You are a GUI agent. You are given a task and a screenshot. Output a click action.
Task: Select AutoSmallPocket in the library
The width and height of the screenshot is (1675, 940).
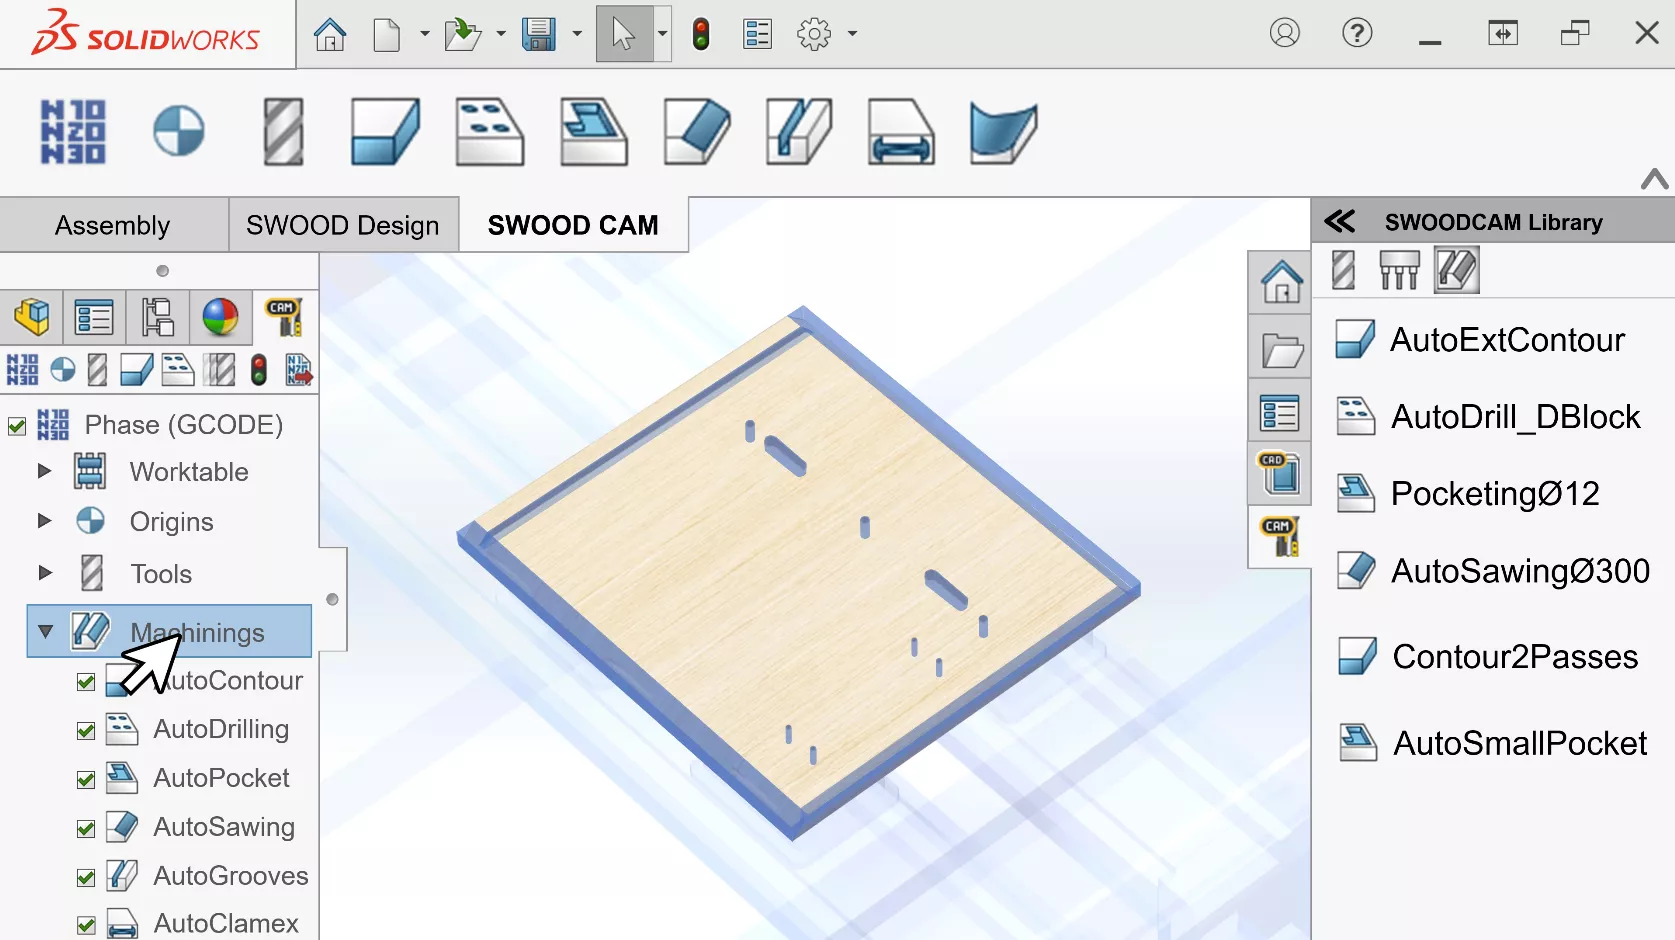coord(1492,743)
